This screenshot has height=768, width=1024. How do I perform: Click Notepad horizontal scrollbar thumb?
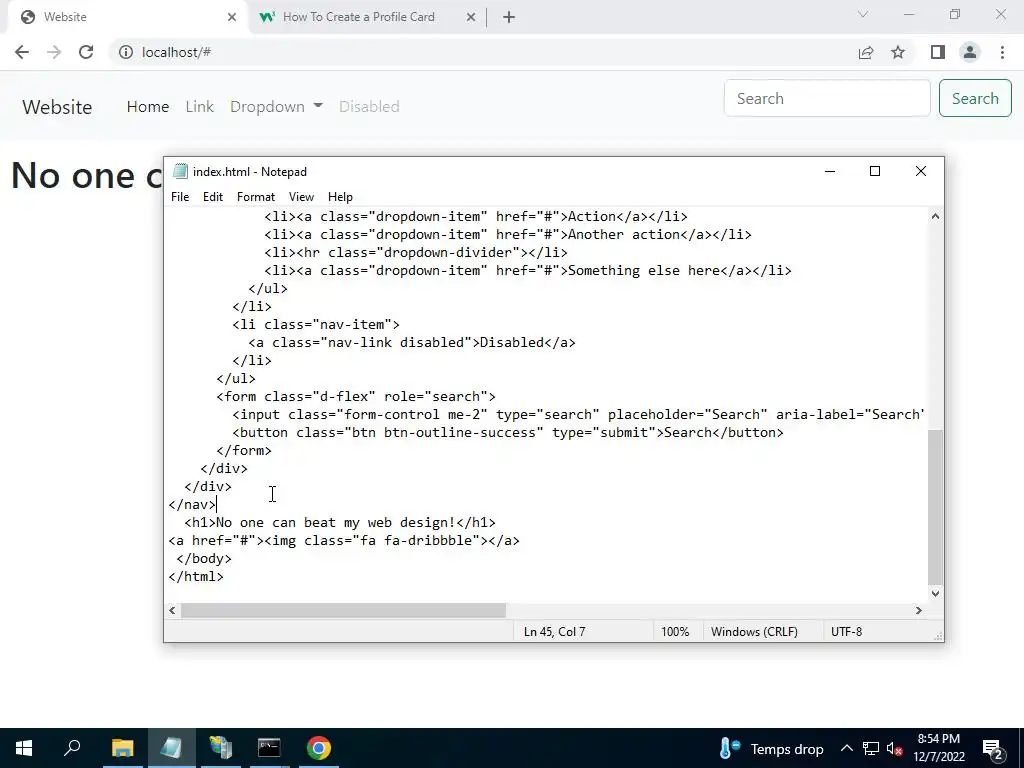[344, 610]
